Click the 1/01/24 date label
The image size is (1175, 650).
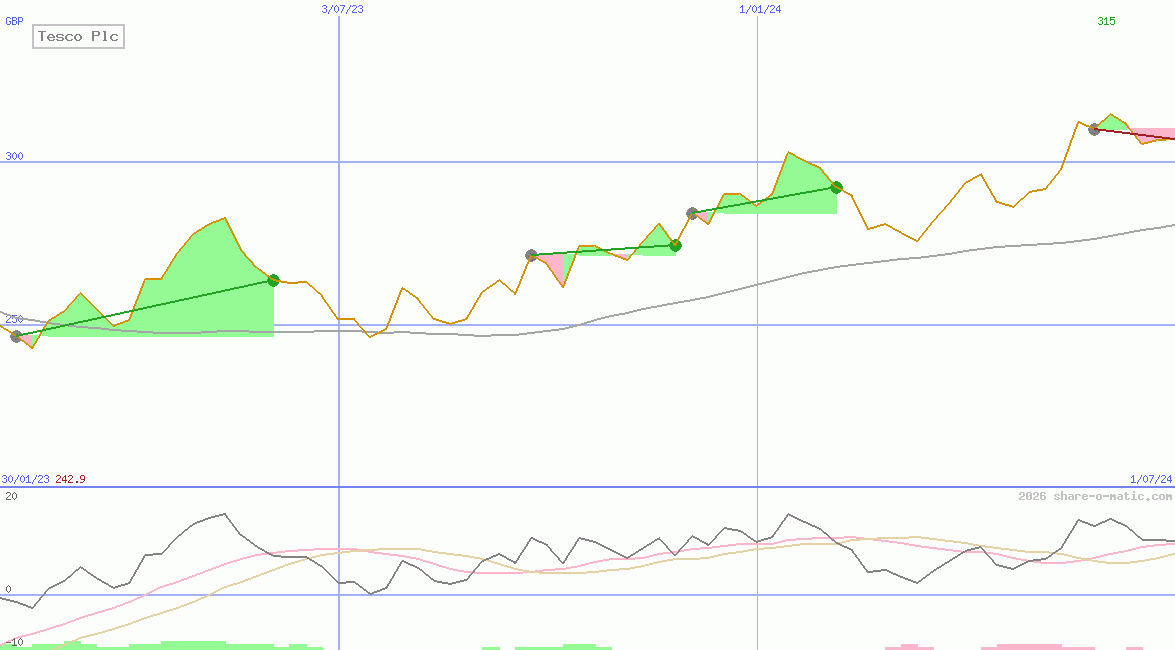[760, 9]
